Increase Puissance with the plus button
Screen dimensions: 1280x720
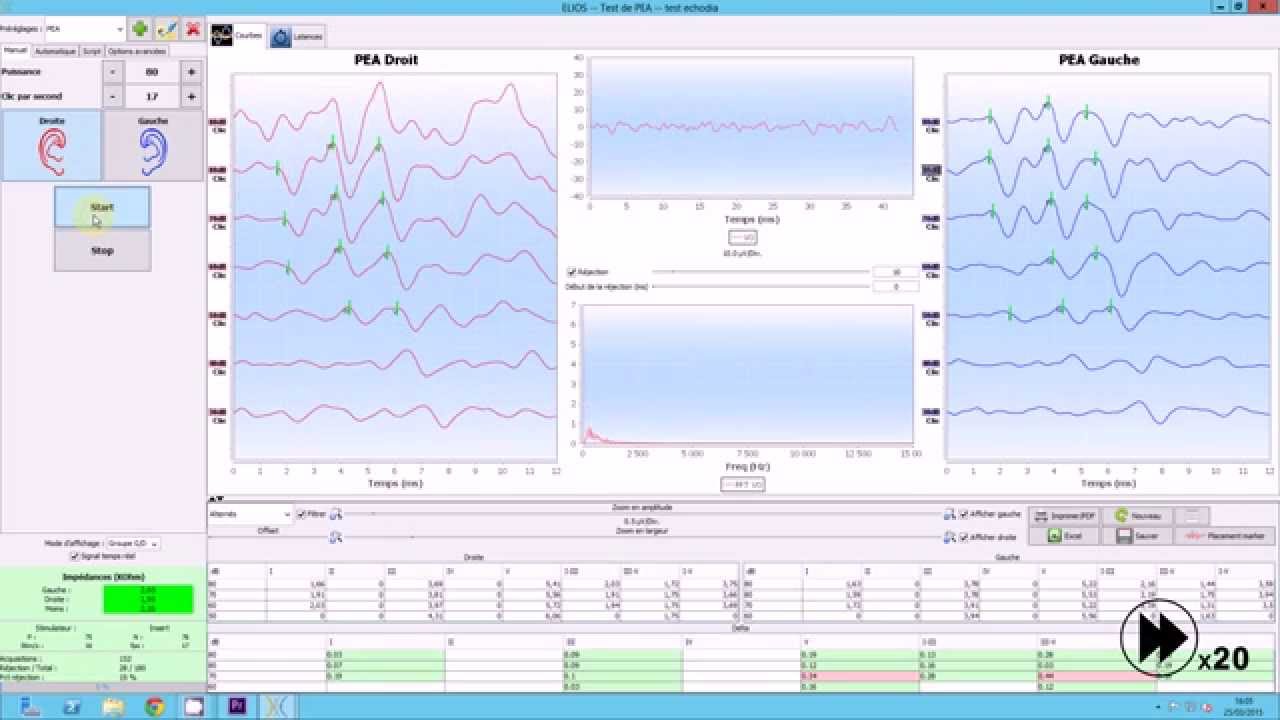tap(191, 72)
